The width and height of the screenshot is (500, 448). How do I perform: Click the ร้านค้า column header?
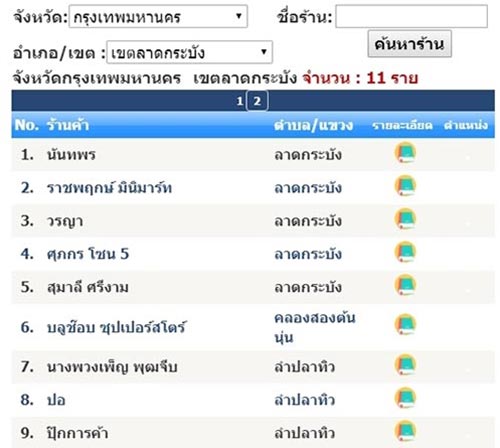(x=68, y=125)
